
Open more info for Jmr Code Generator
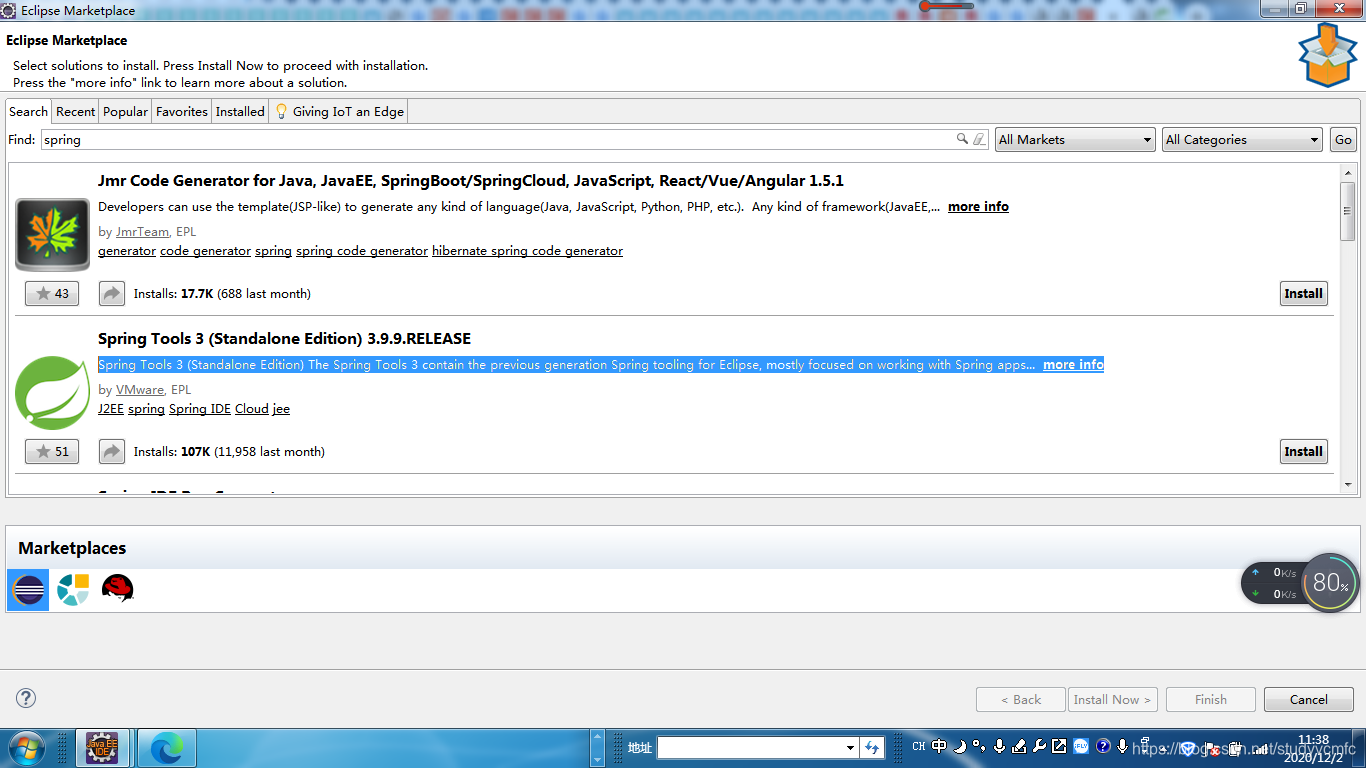(978, 207)
